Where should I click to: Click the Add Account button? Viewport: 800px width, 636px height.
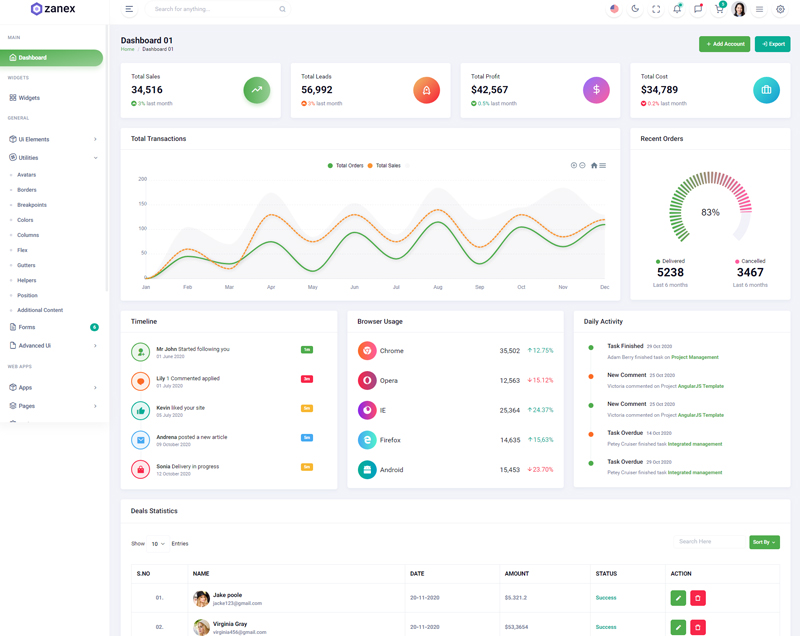pyautogui.click(x=724, y=44)
